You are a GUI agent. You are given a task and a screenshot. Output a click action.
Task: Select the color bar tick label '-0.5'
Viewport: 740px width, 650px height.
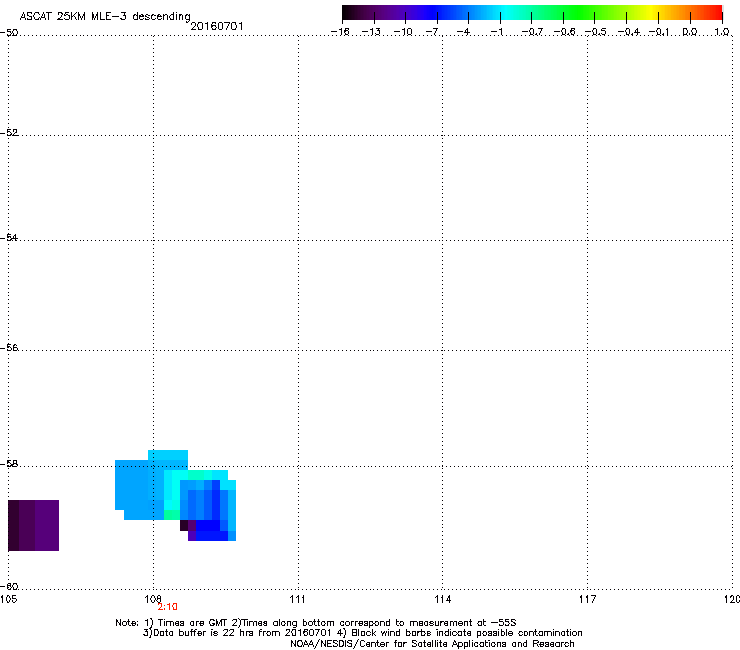click(596, 32)
